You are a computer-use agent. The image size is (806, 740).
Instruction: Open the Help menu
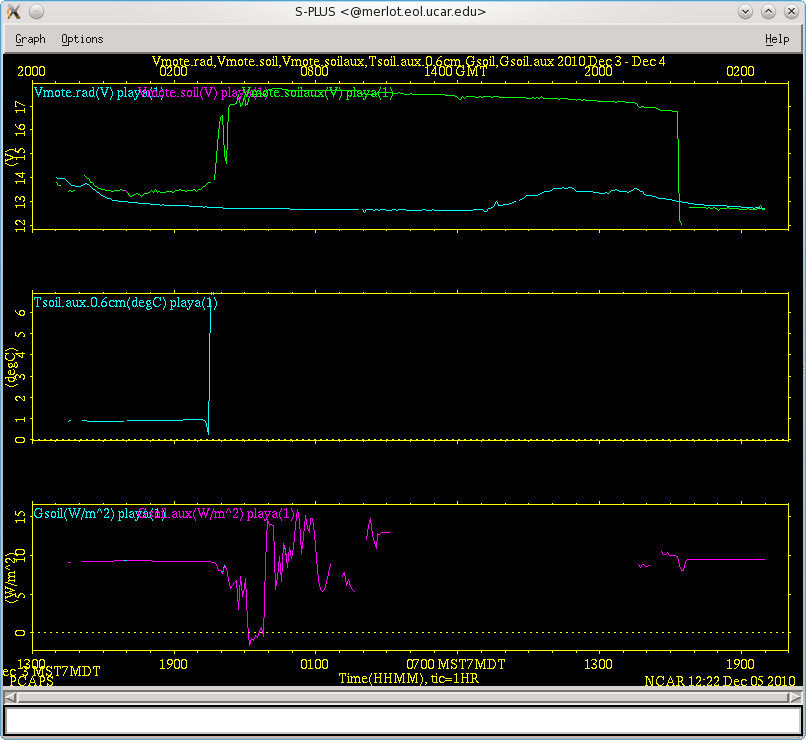coord(776,39)
